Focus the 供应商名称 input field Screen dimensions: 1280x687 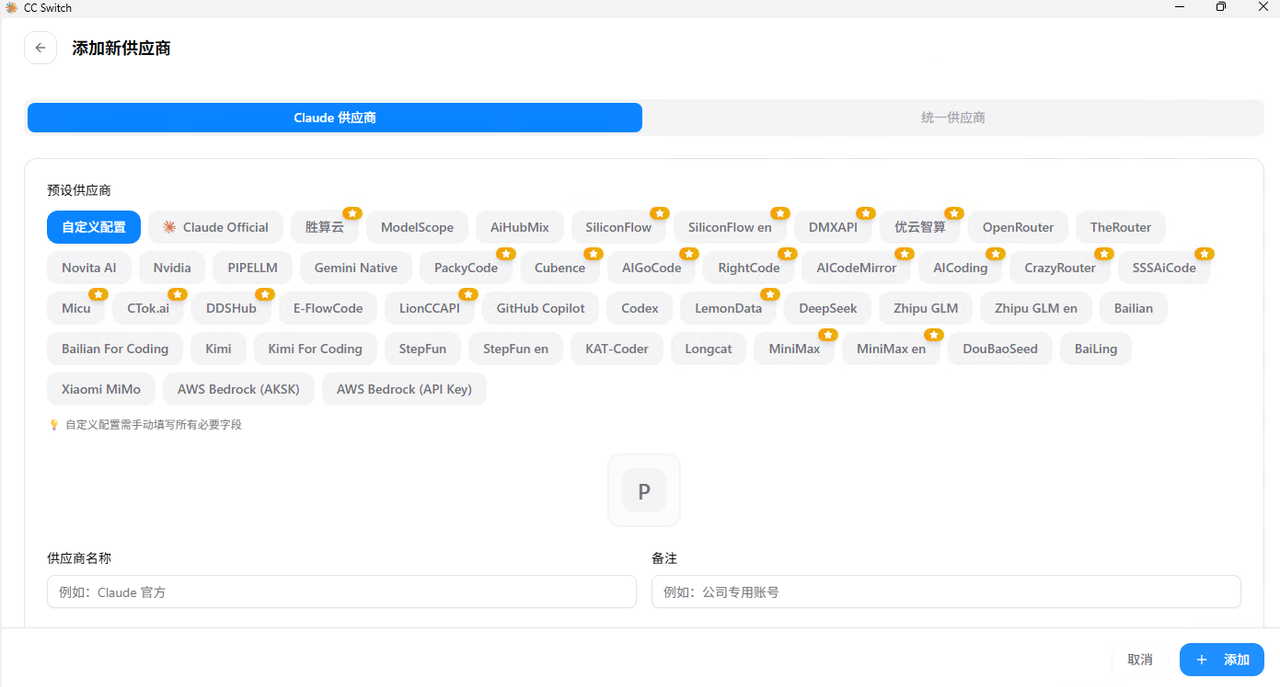pyautogui.click(x=342, y=592)
